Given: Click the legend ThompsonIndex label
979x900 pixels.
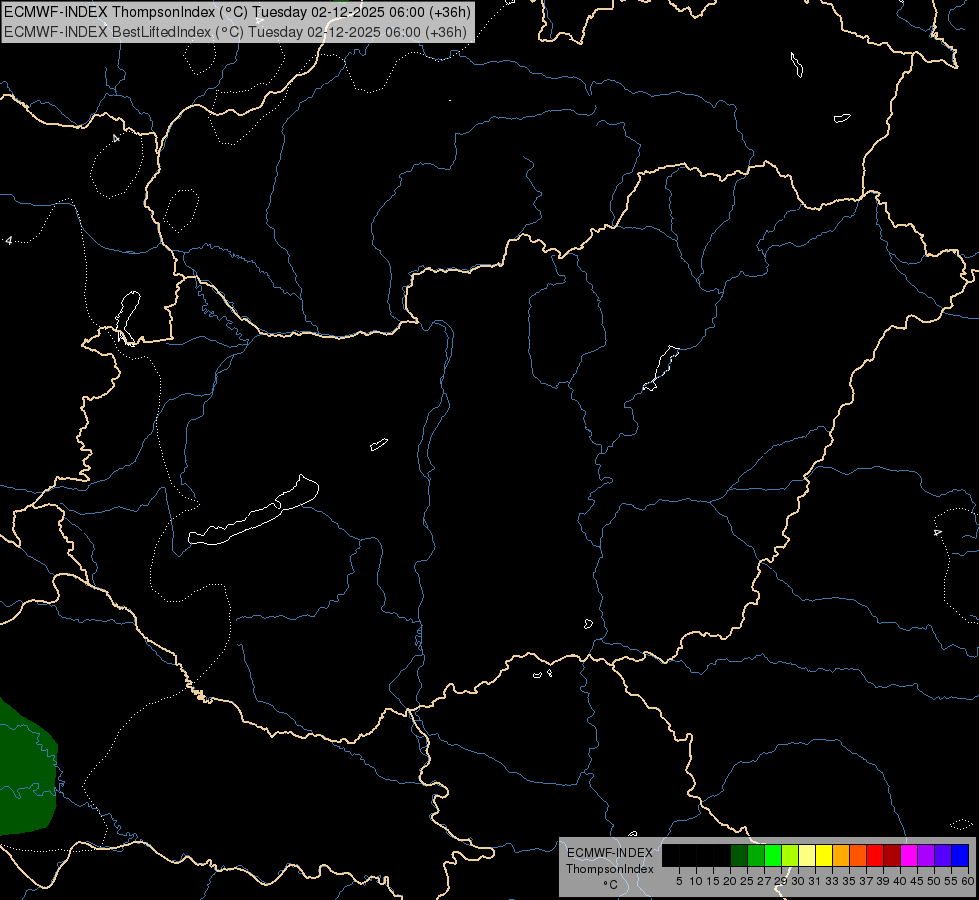Looking at the screenshot, I should [x=610, y=869].
